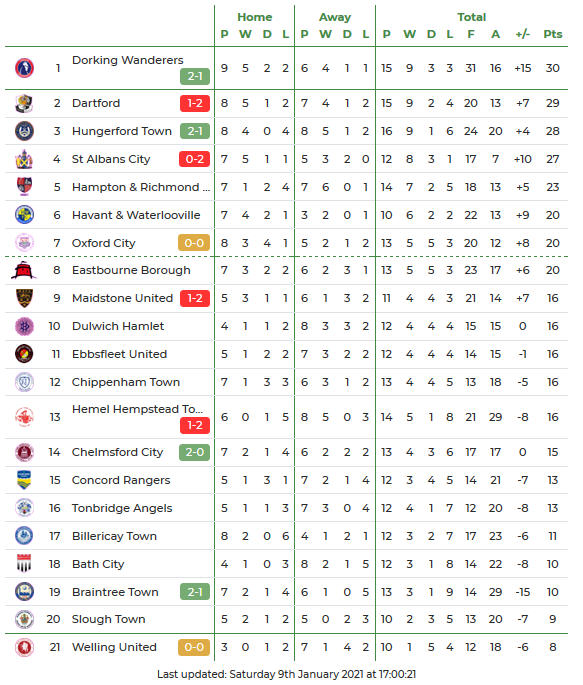Select the Home column group header
The image size is (583, 685).
click(255, 17)
